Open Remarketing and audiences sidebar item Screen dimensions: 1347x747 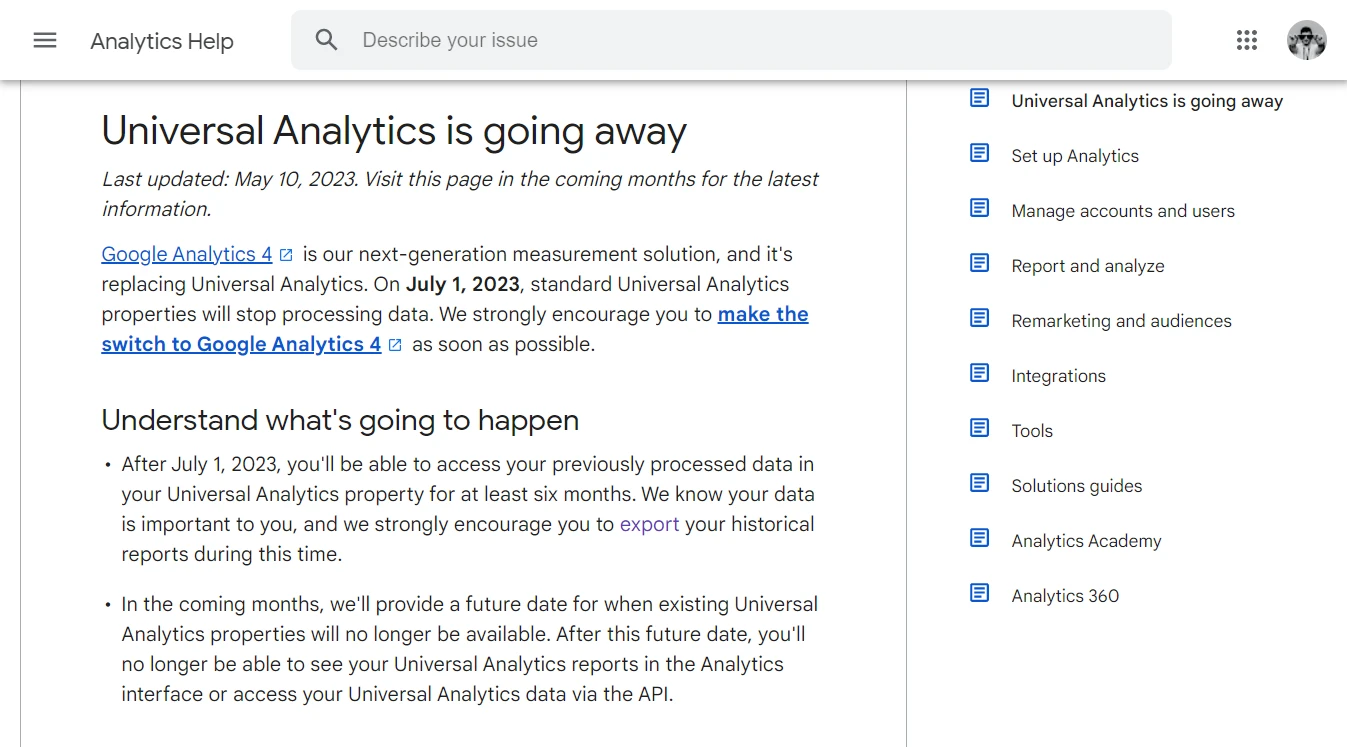(x=1121, y=321)
